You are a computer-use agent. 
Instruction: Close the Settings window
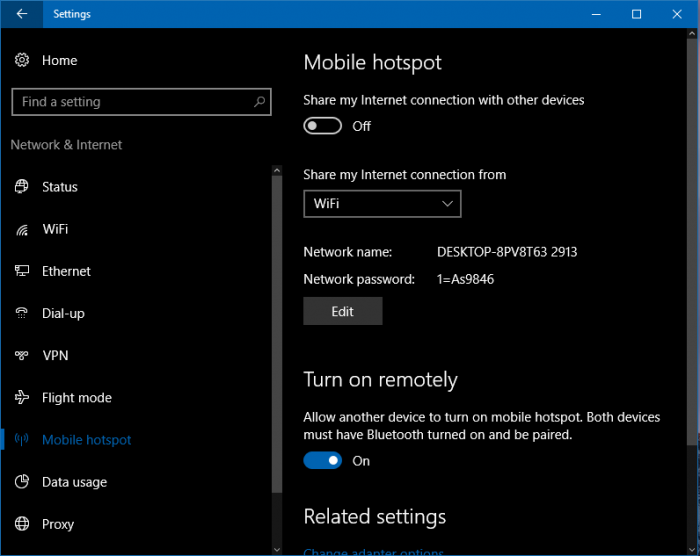[677, 14]
